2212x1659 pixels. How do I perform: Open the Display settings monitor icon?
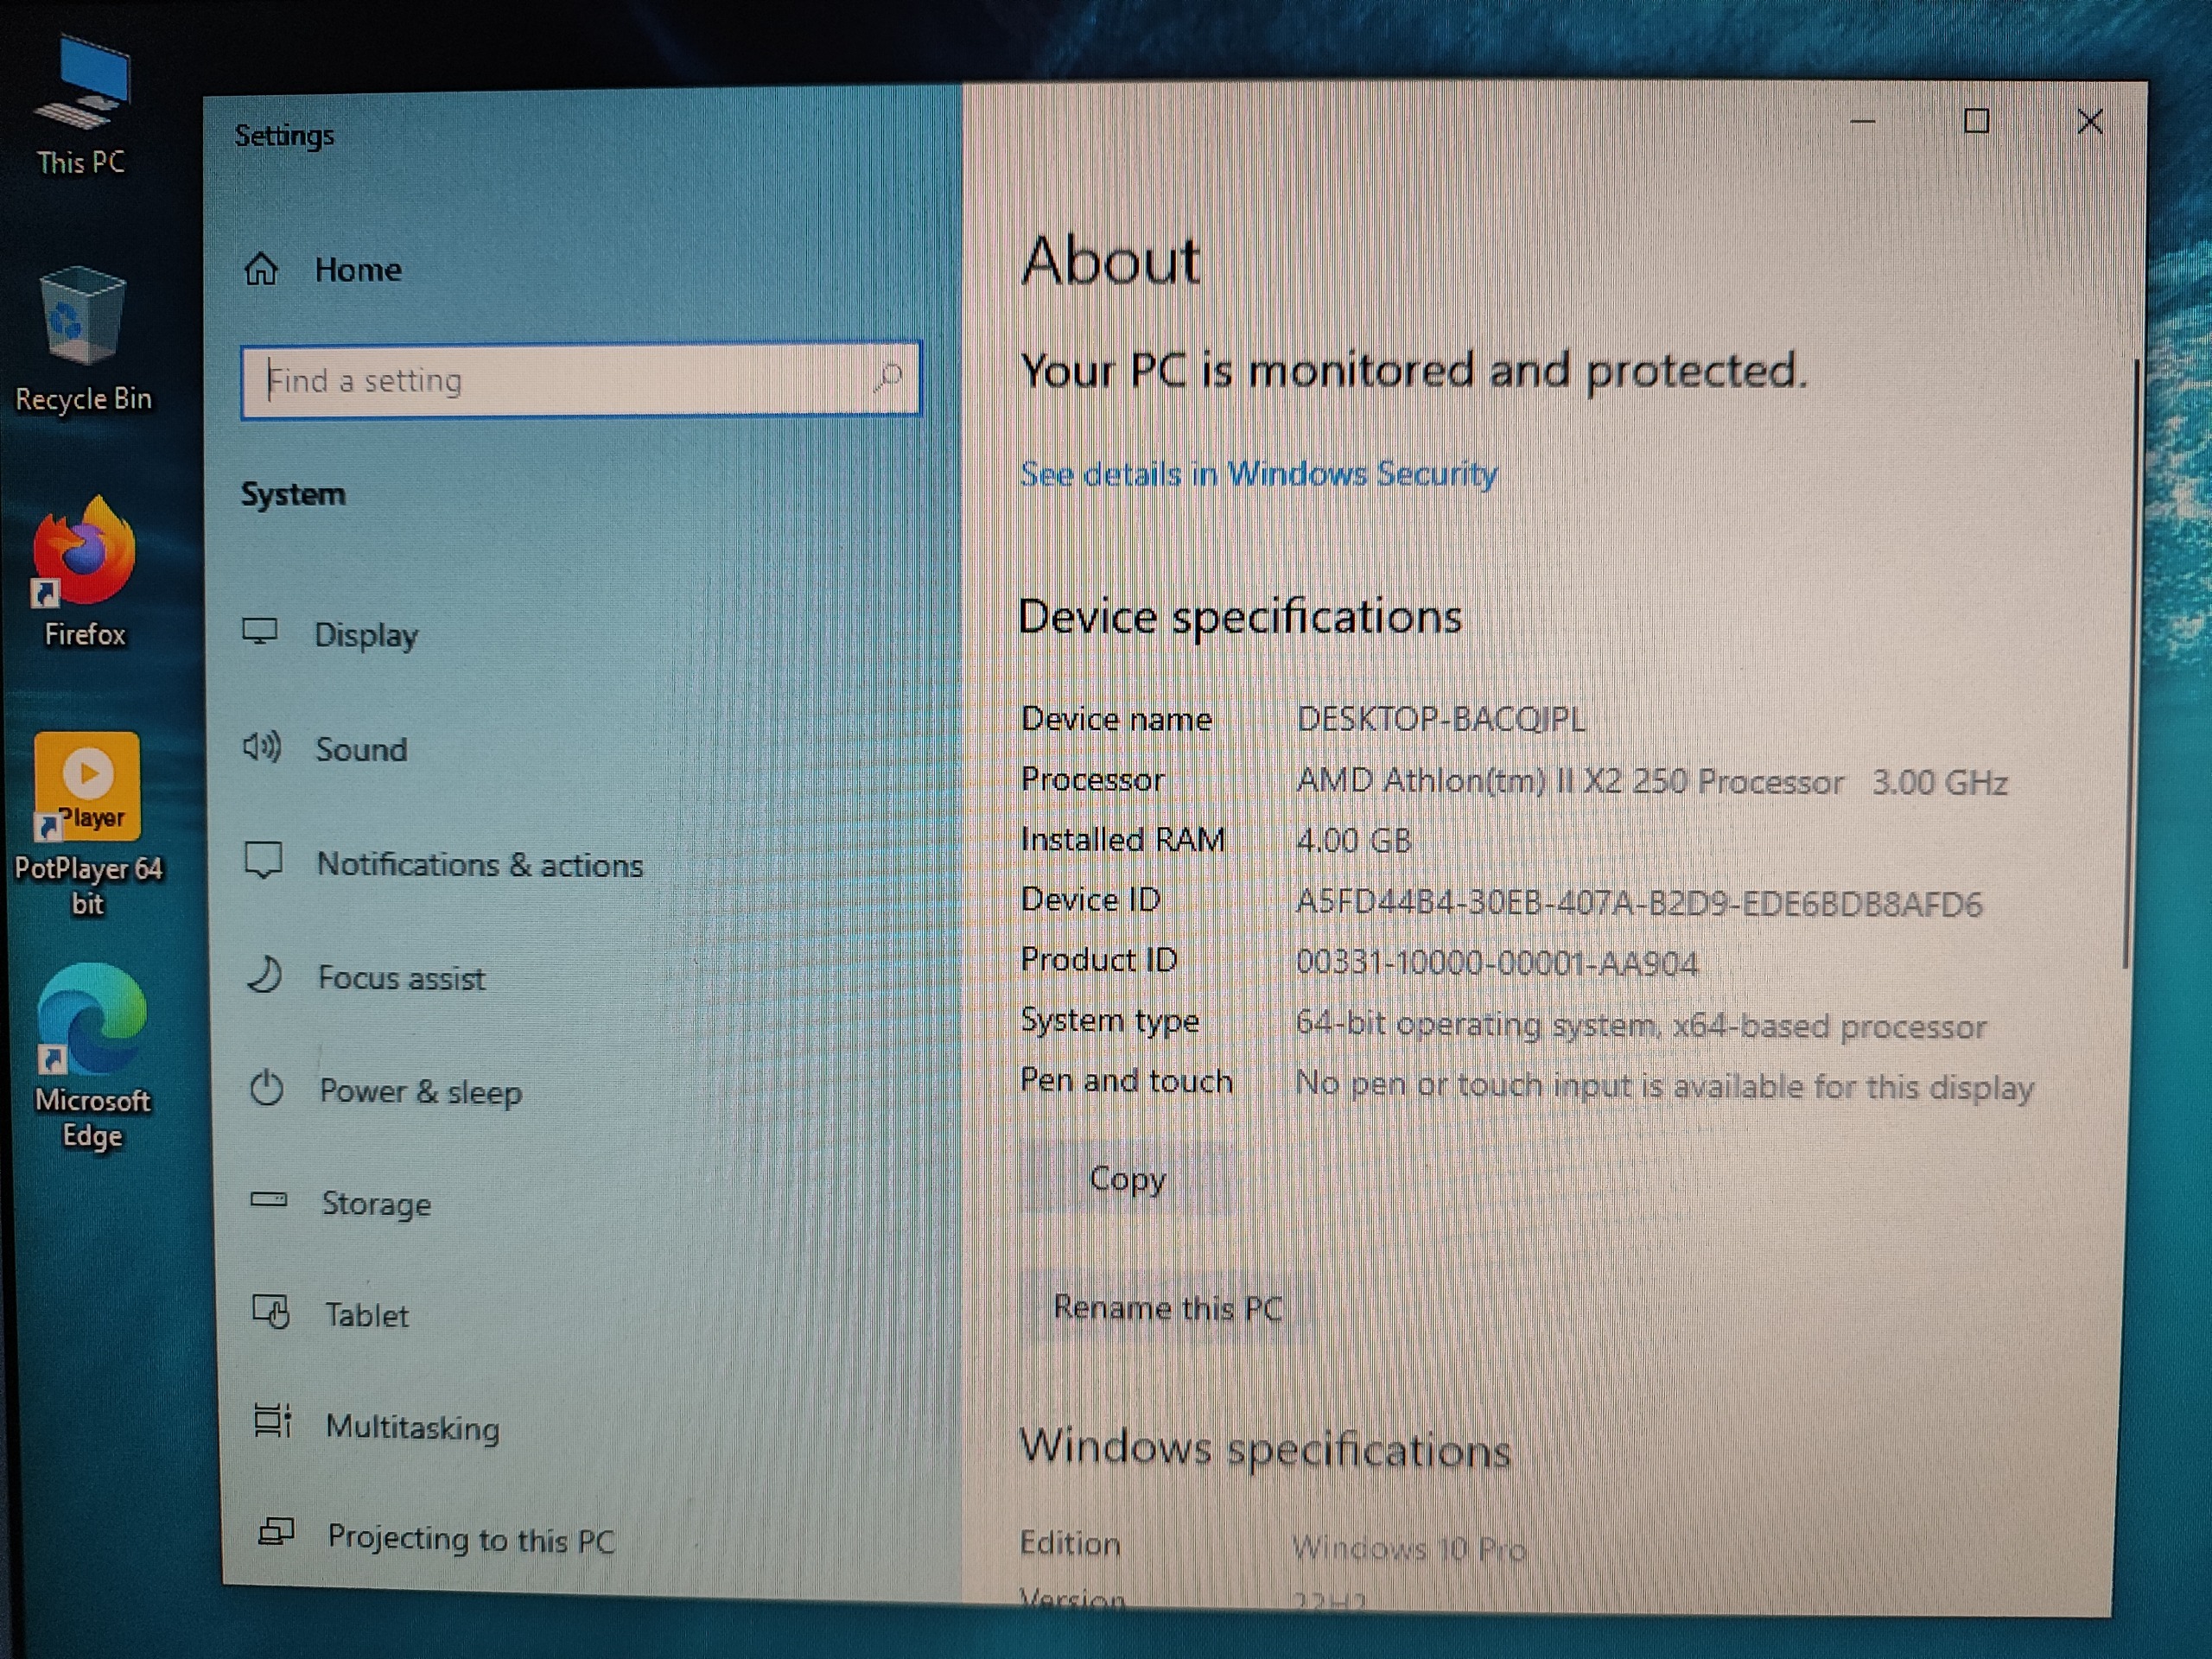(x=260, y=632)
